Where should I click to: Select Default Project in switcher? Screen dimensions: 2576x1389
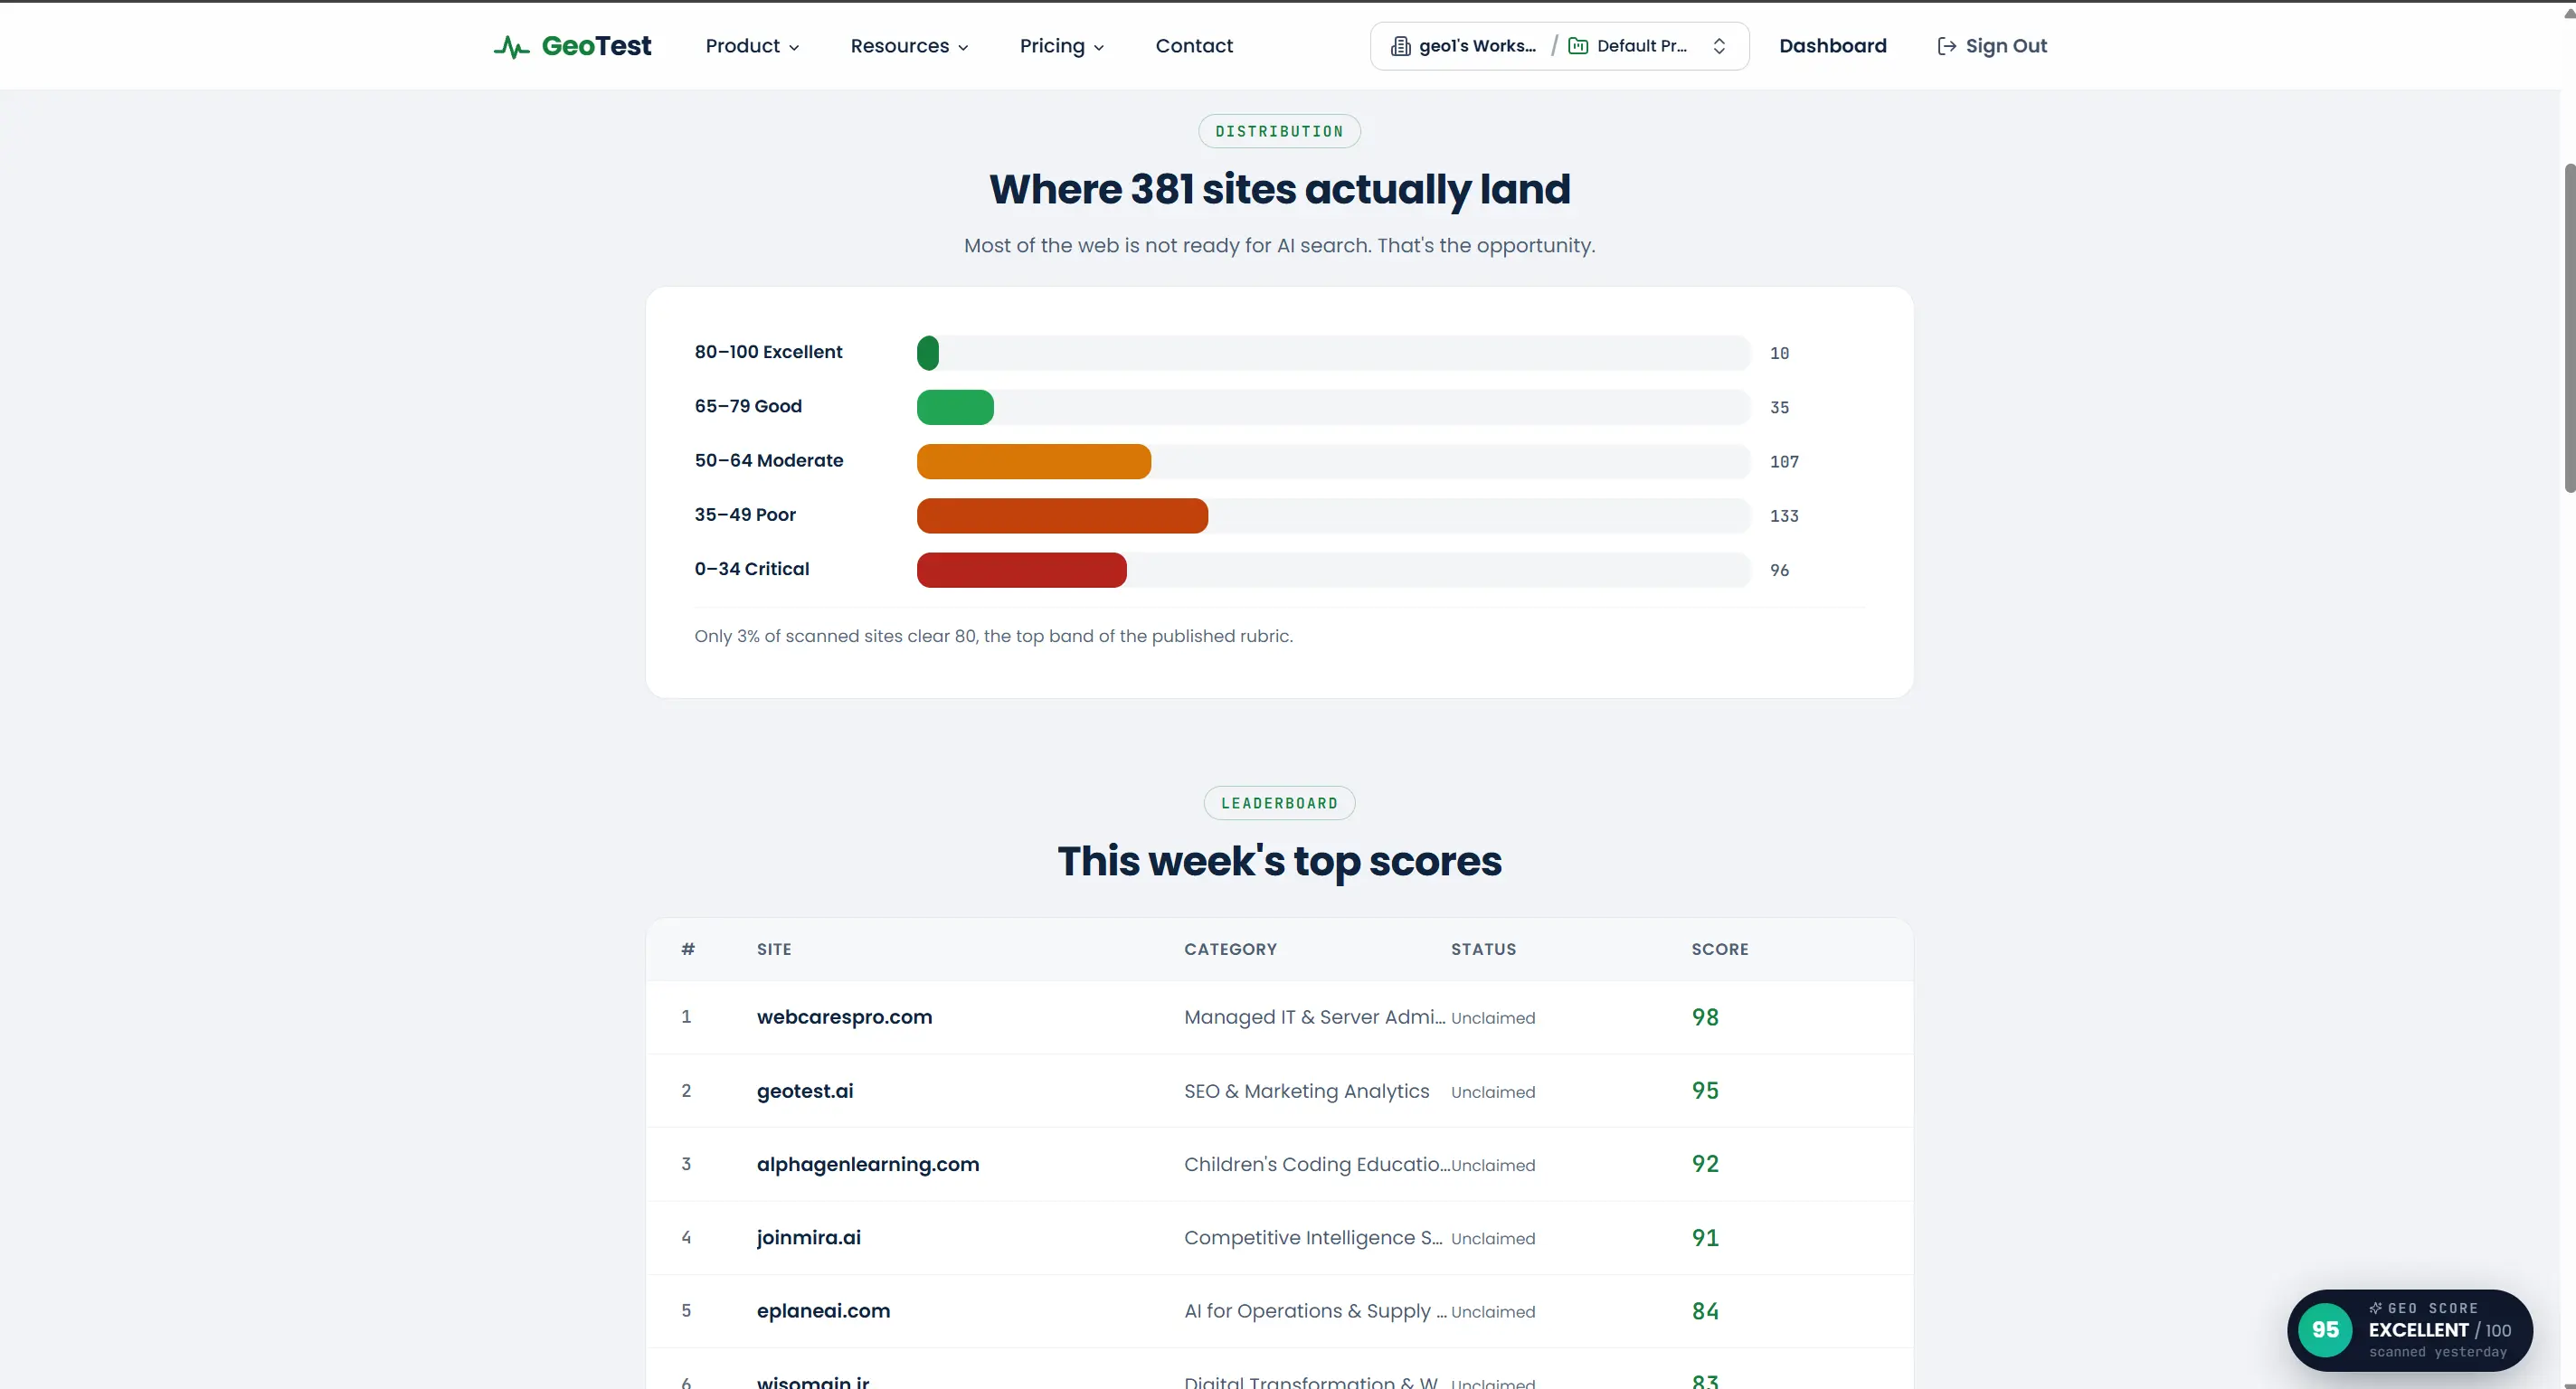pyautogui.click(x=1641, y=46)
